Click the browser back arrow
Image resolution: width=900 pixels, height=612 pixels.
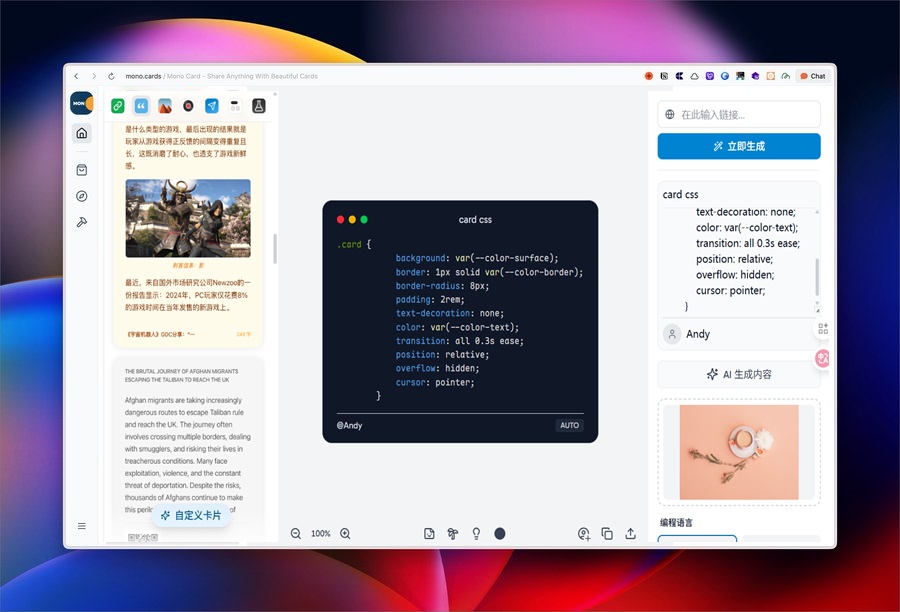[76, 76]
